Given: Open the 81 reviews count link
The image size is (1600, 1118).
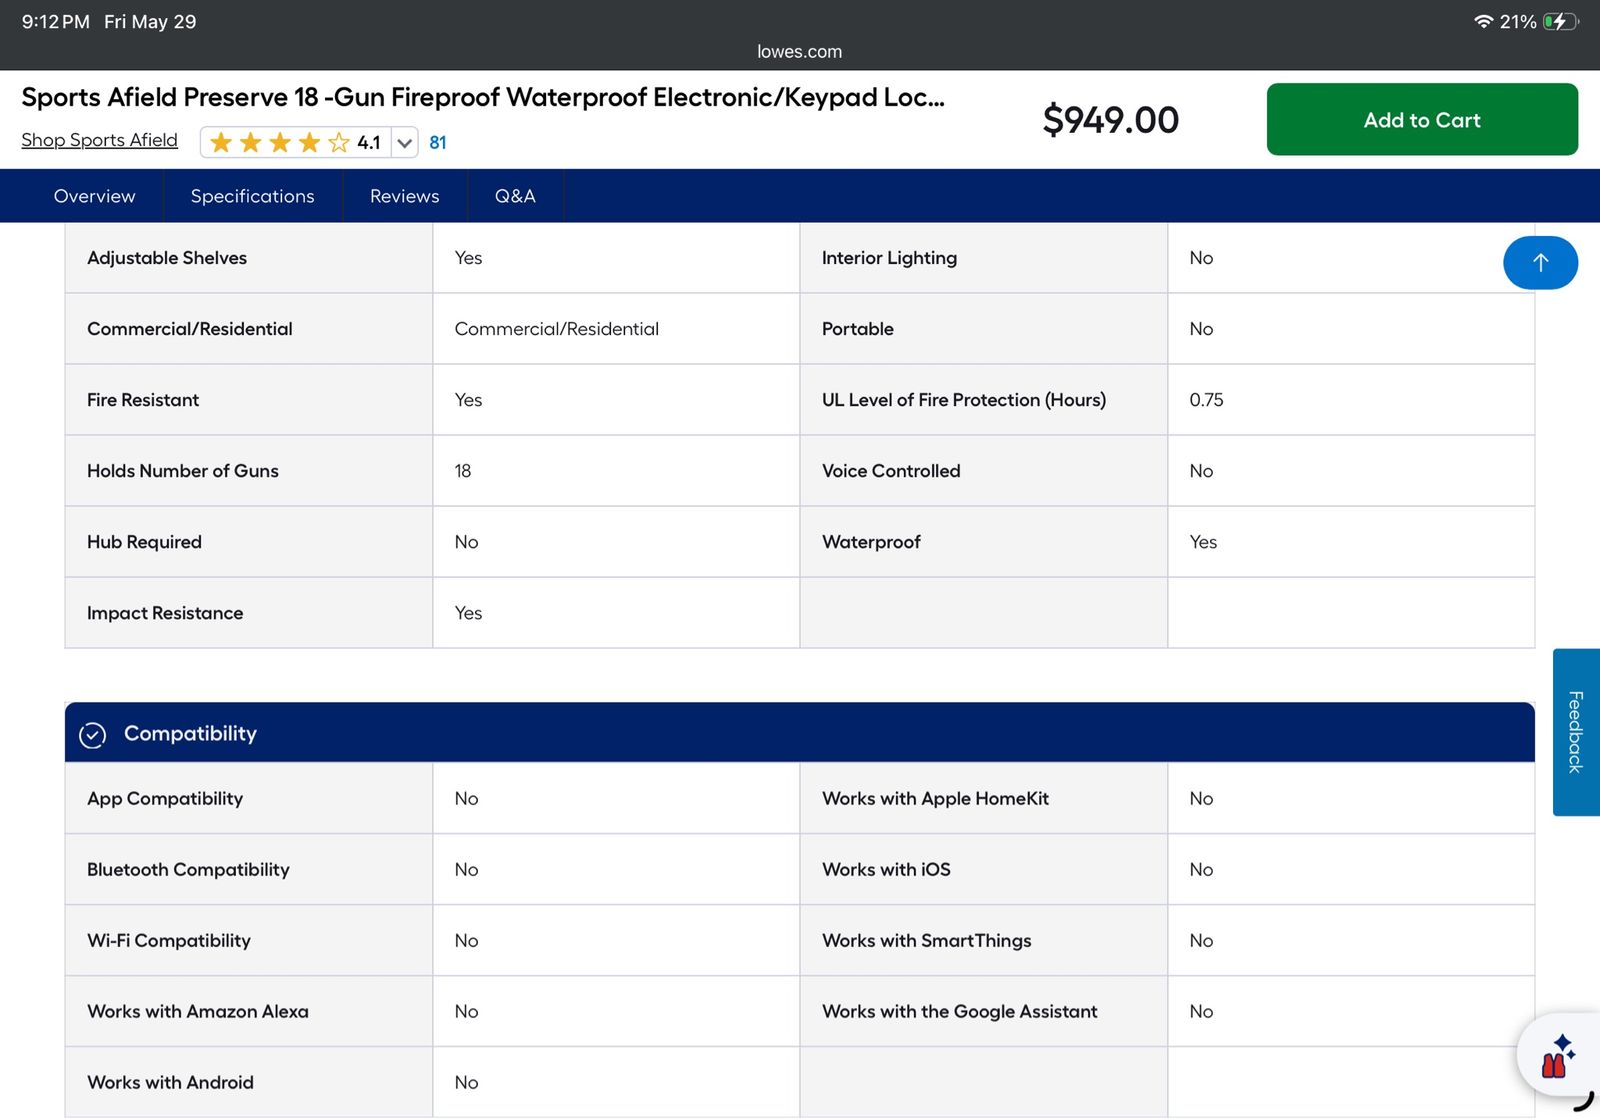Looking at the screenshot, I should (x=438, y=143).
